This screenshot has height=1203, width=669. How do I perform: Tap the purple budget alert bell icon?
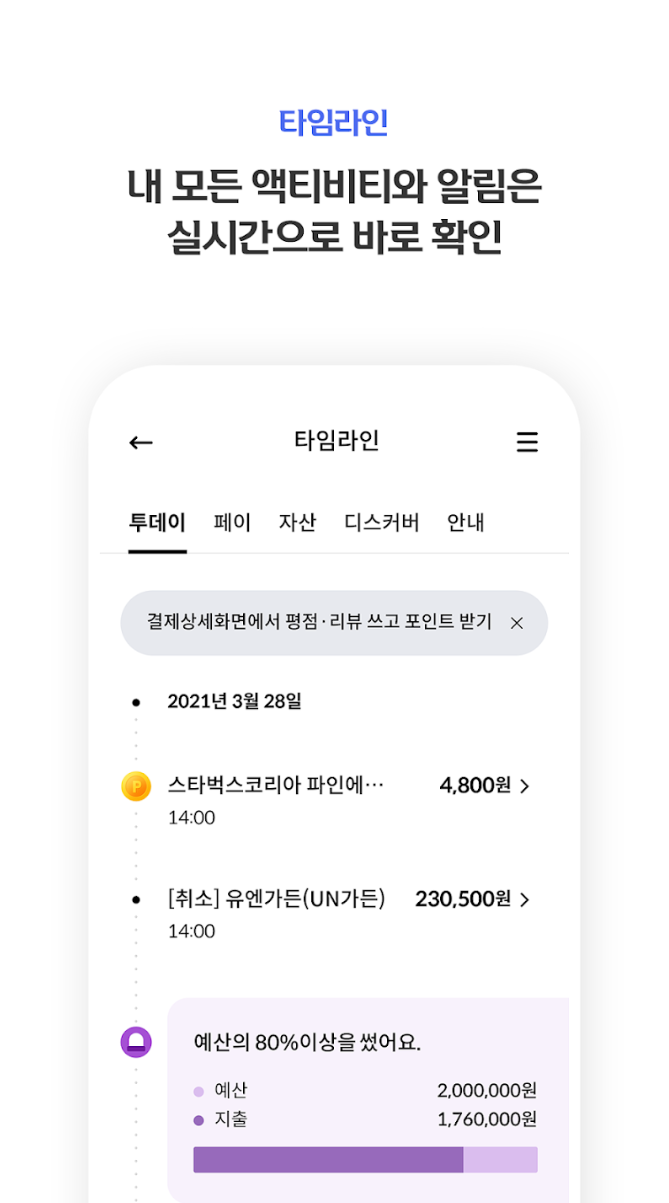coord(136,1042)
